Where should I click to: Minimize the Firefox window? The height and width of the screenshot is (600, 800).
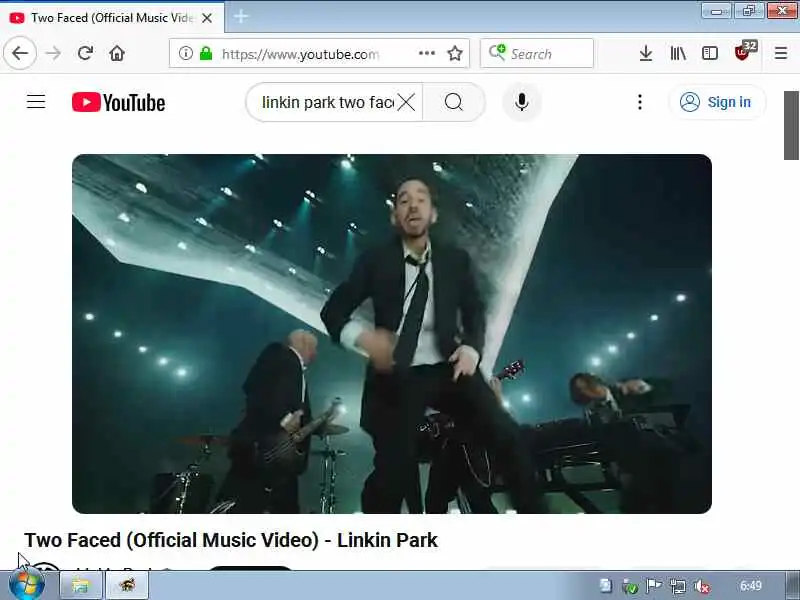(716, 11)
